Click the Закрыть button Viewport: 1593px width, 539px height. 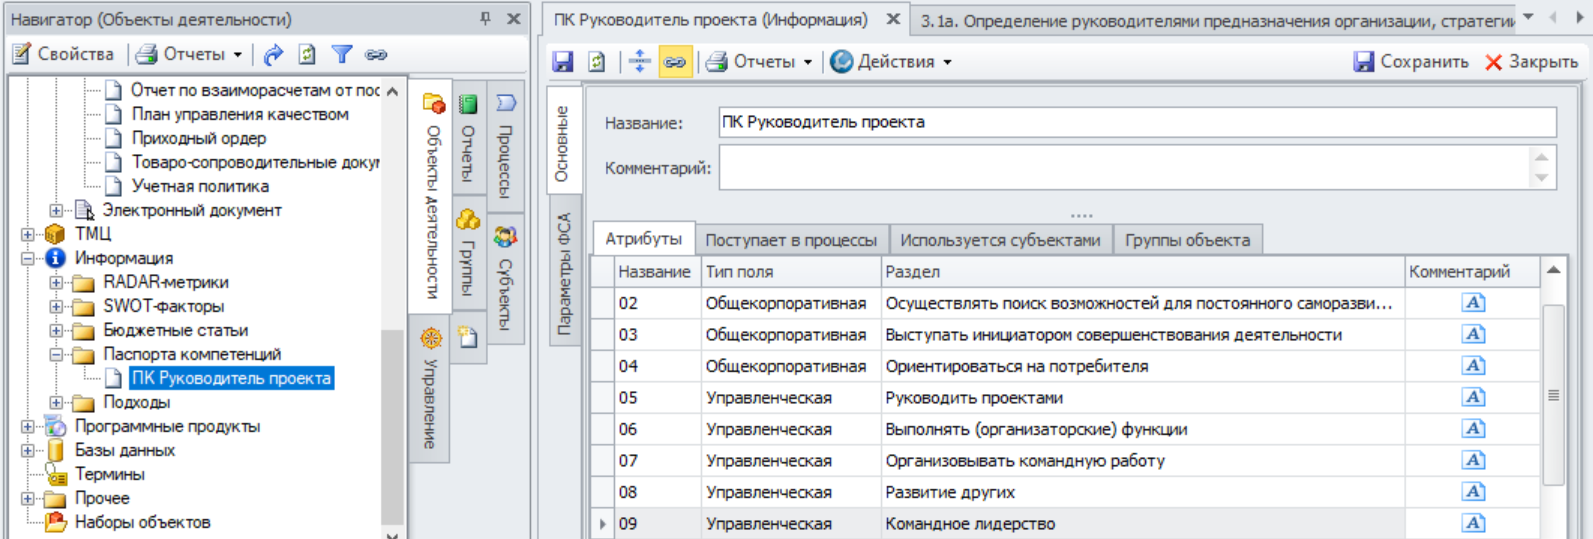(1531, 62)
